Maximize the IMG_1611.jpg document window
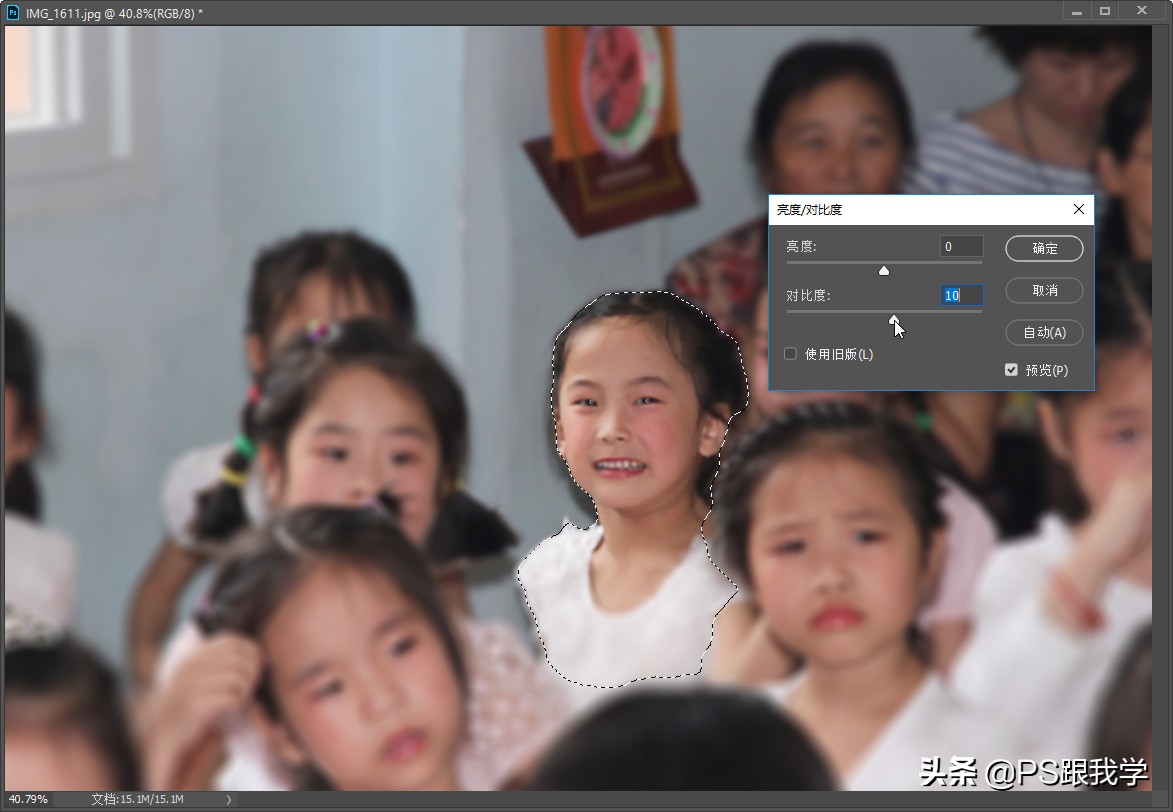Image resolution: width=1173 pixels, height=812 pixels. pyautogui.click(x=1105, y=11)
